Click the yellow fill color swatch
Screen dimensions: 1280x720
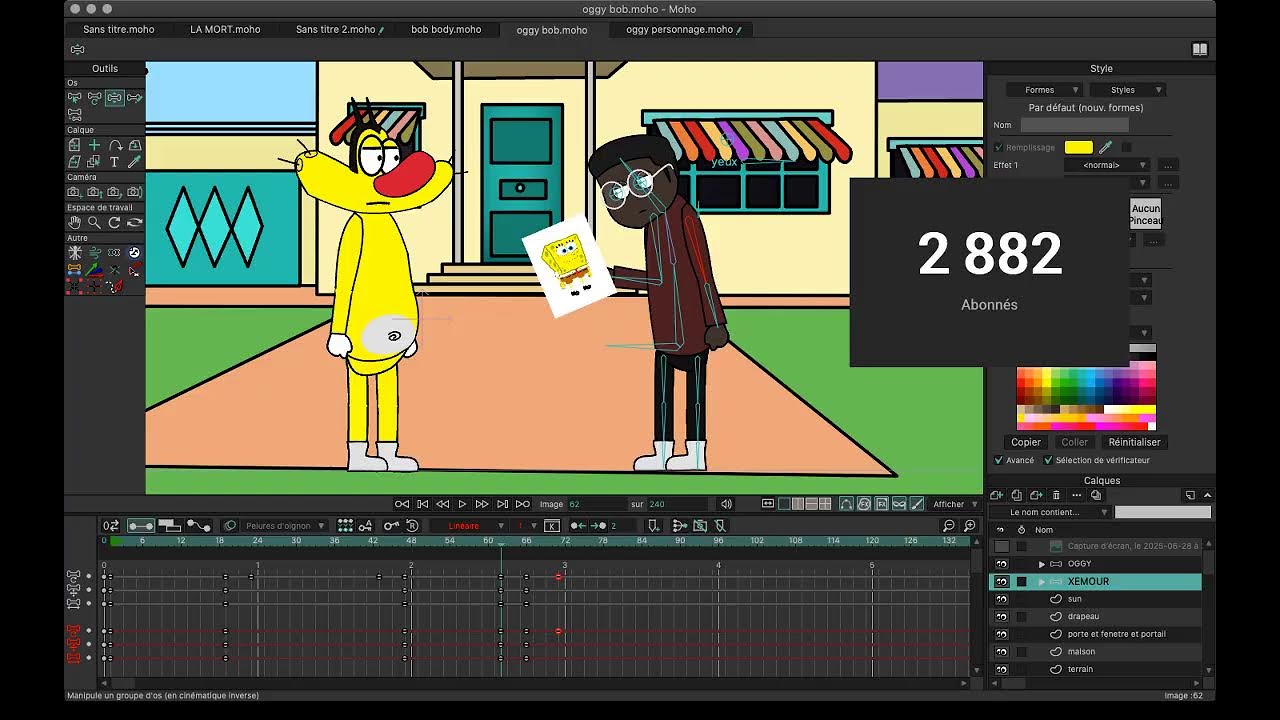1079,147
